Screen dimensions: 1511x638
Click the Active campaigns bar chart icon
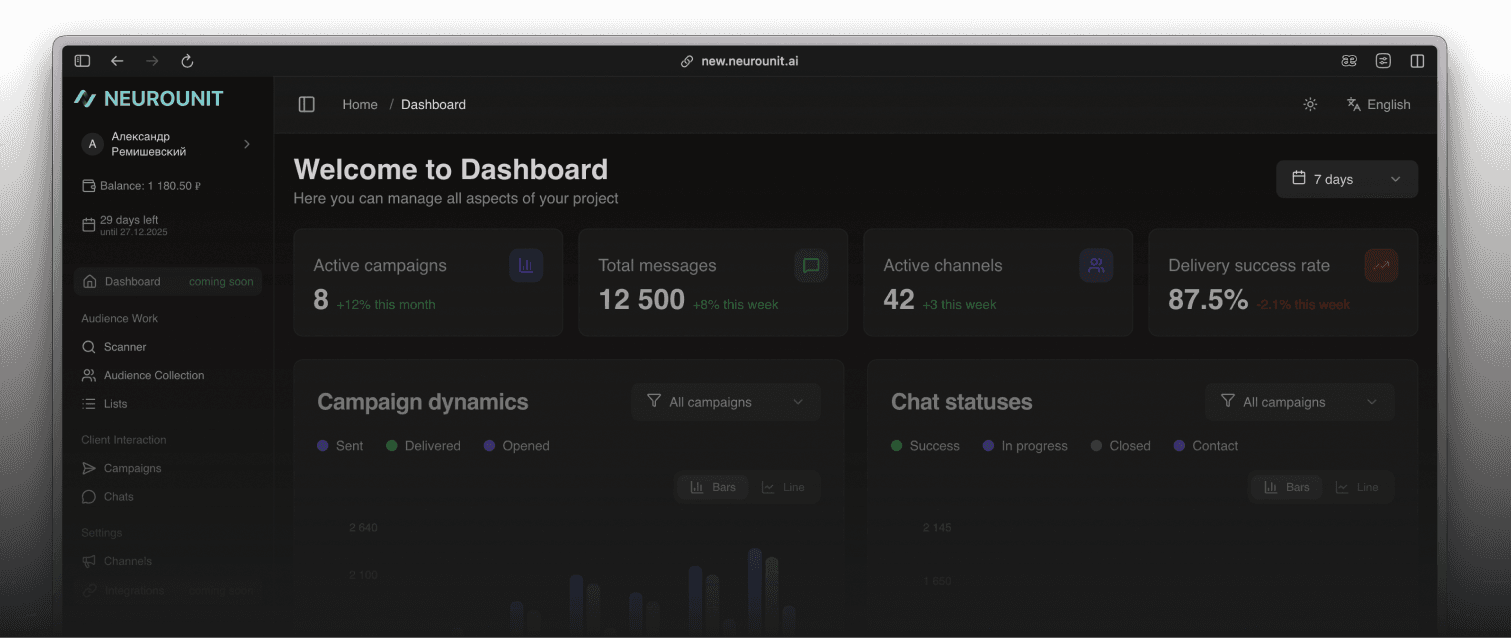click(x=525, y=265)
